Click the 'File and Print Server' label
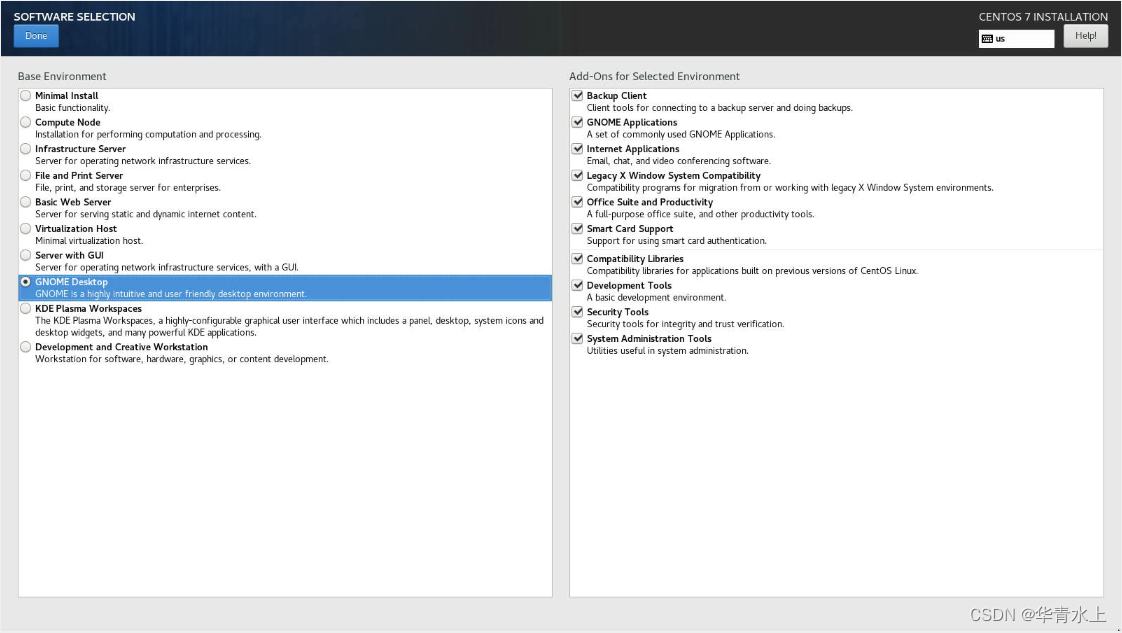 click(79, 175)
